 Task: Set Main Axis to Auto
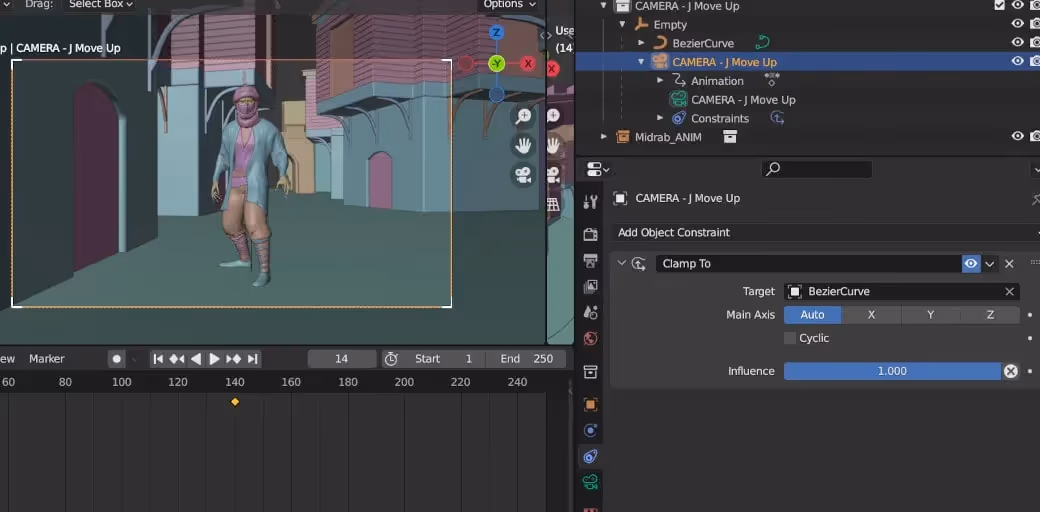coord(812,315)
